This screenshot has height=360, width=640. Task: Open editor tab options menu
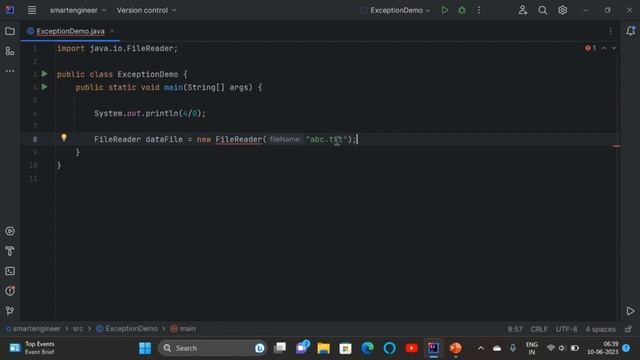click(610, 31)
